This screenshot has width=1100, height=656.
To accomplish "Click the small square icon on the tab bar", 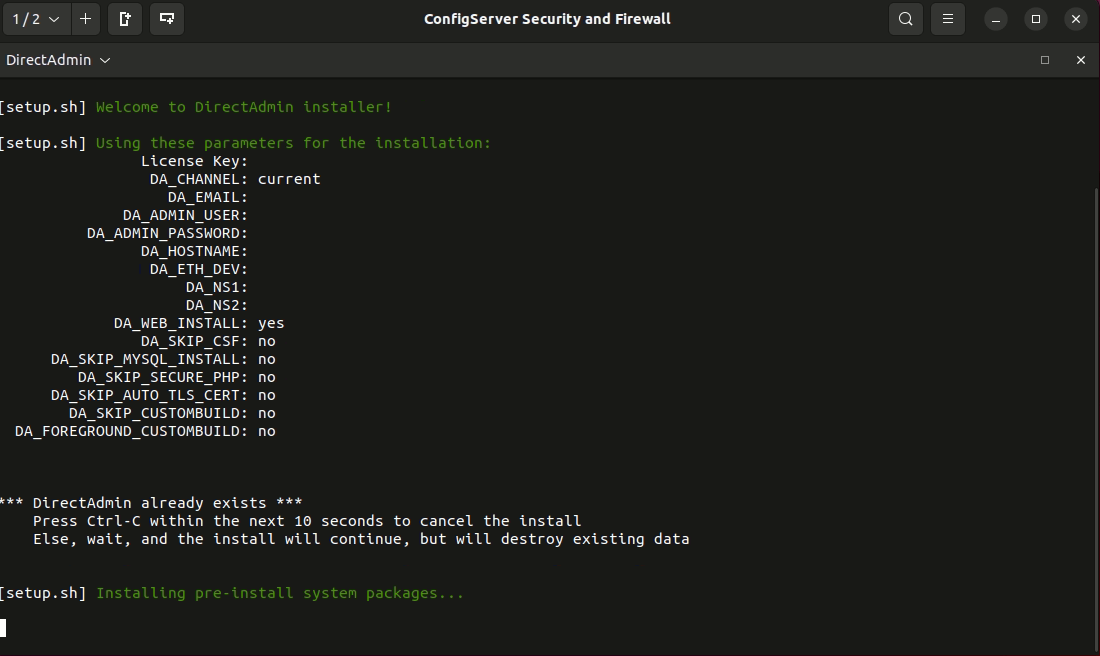I will [1045, 60].
